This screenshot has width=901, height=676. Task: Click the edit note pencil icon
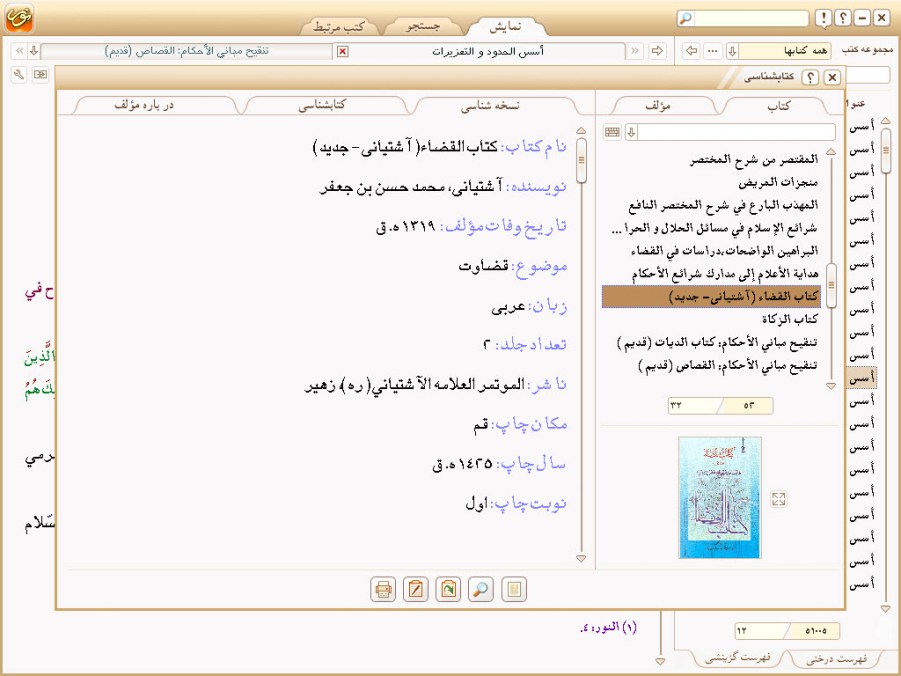(415, 589)
